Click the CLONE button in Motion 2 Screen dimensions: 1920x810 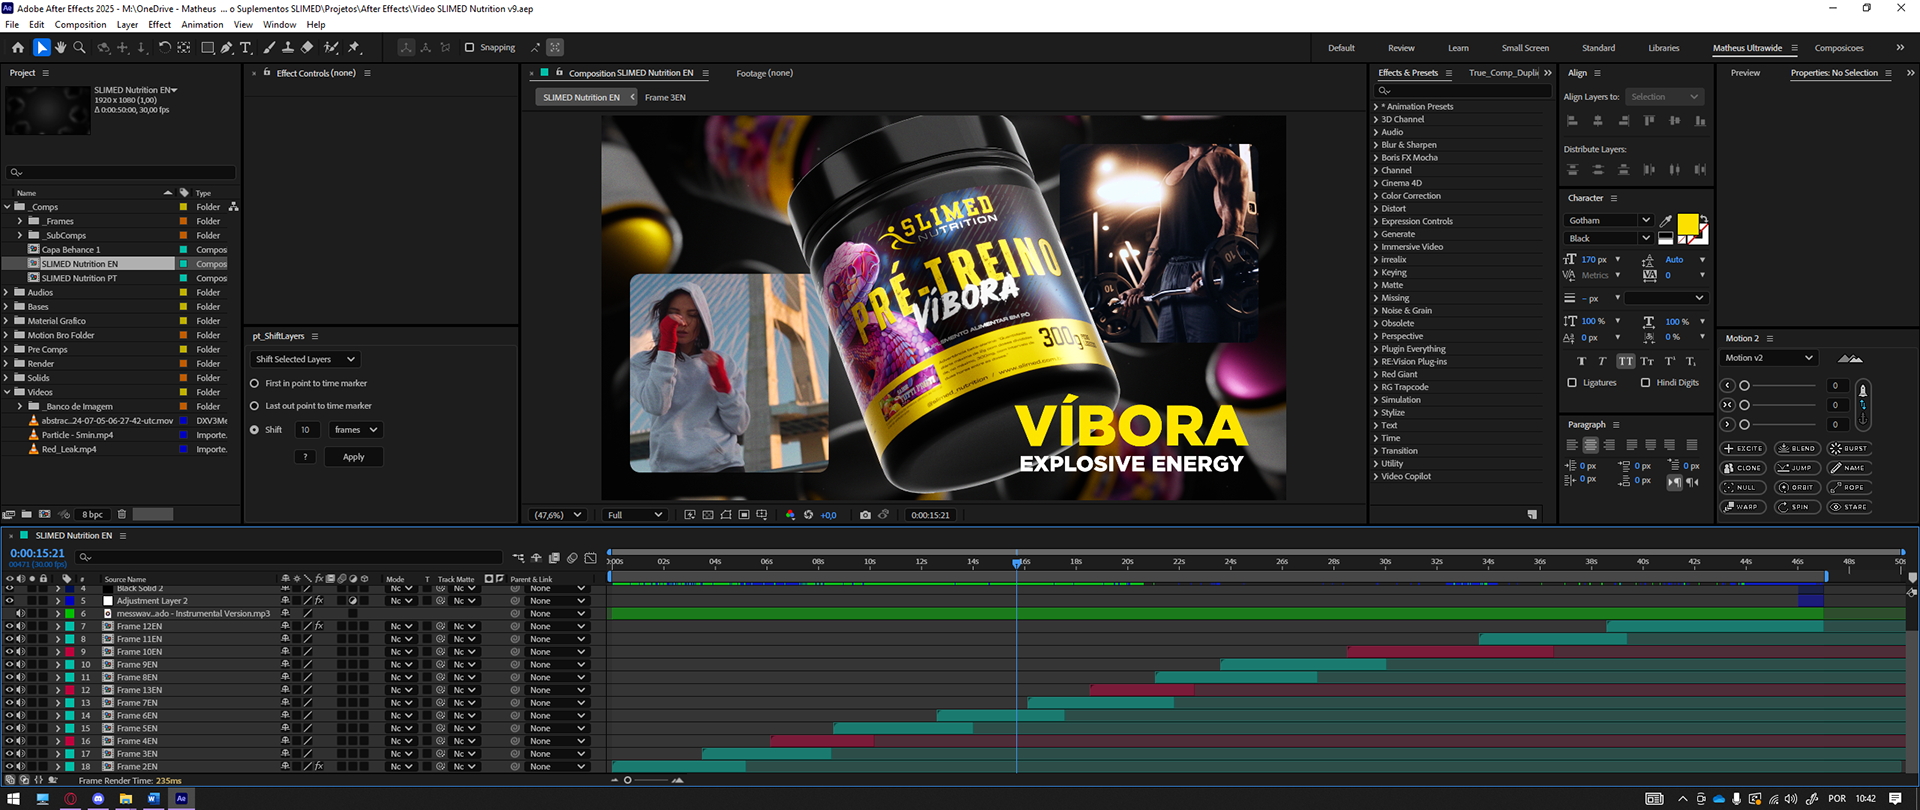point(1743,468)
